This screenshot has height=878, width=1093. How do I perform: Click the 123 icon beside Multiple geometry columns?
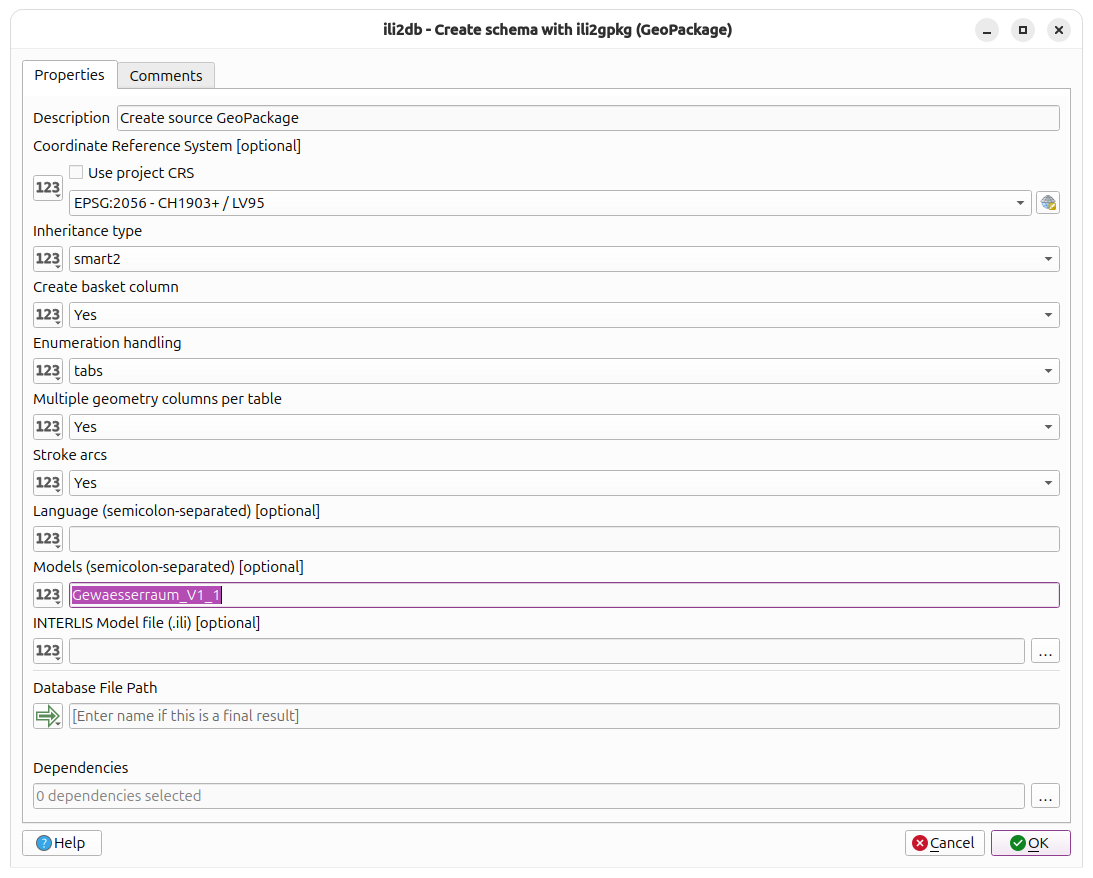pos(47,427)
